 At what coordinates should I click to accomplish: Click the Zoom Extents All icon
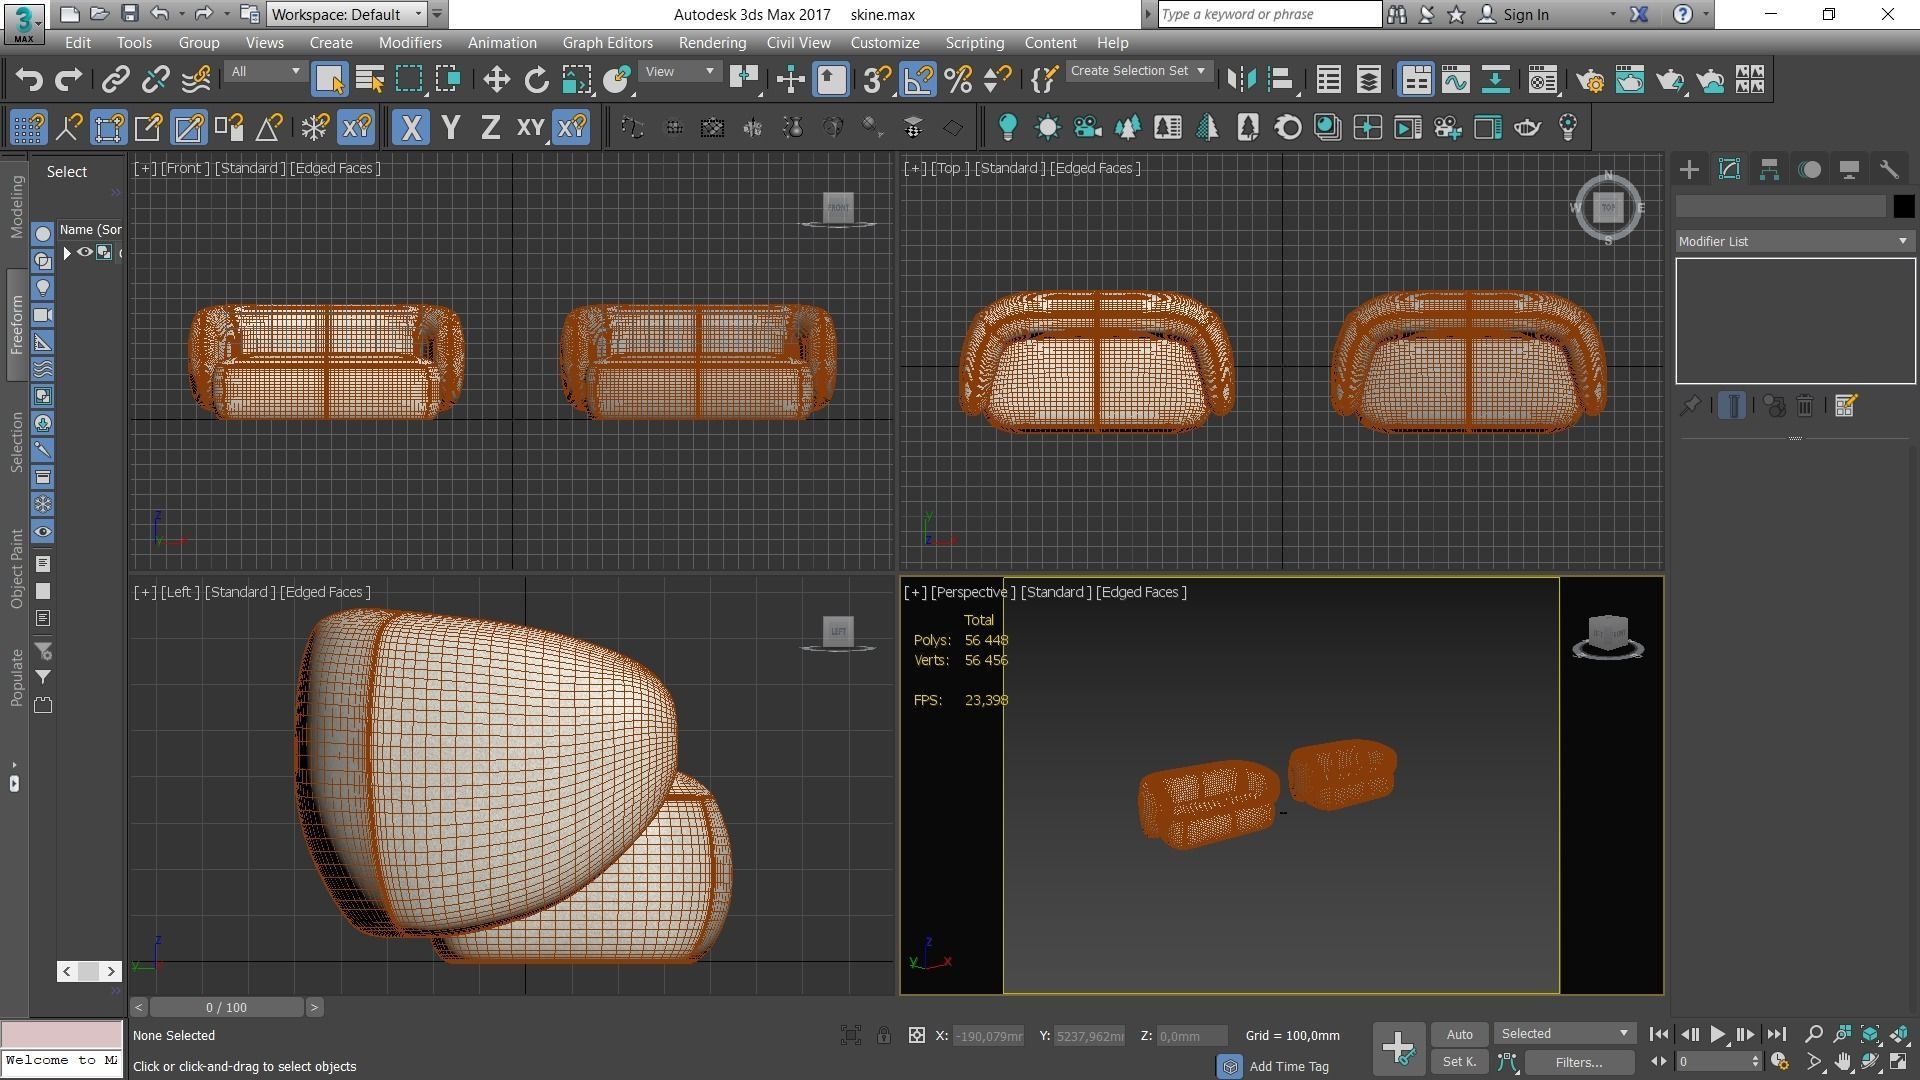pyautogui.click(x=1898, y=1034)
